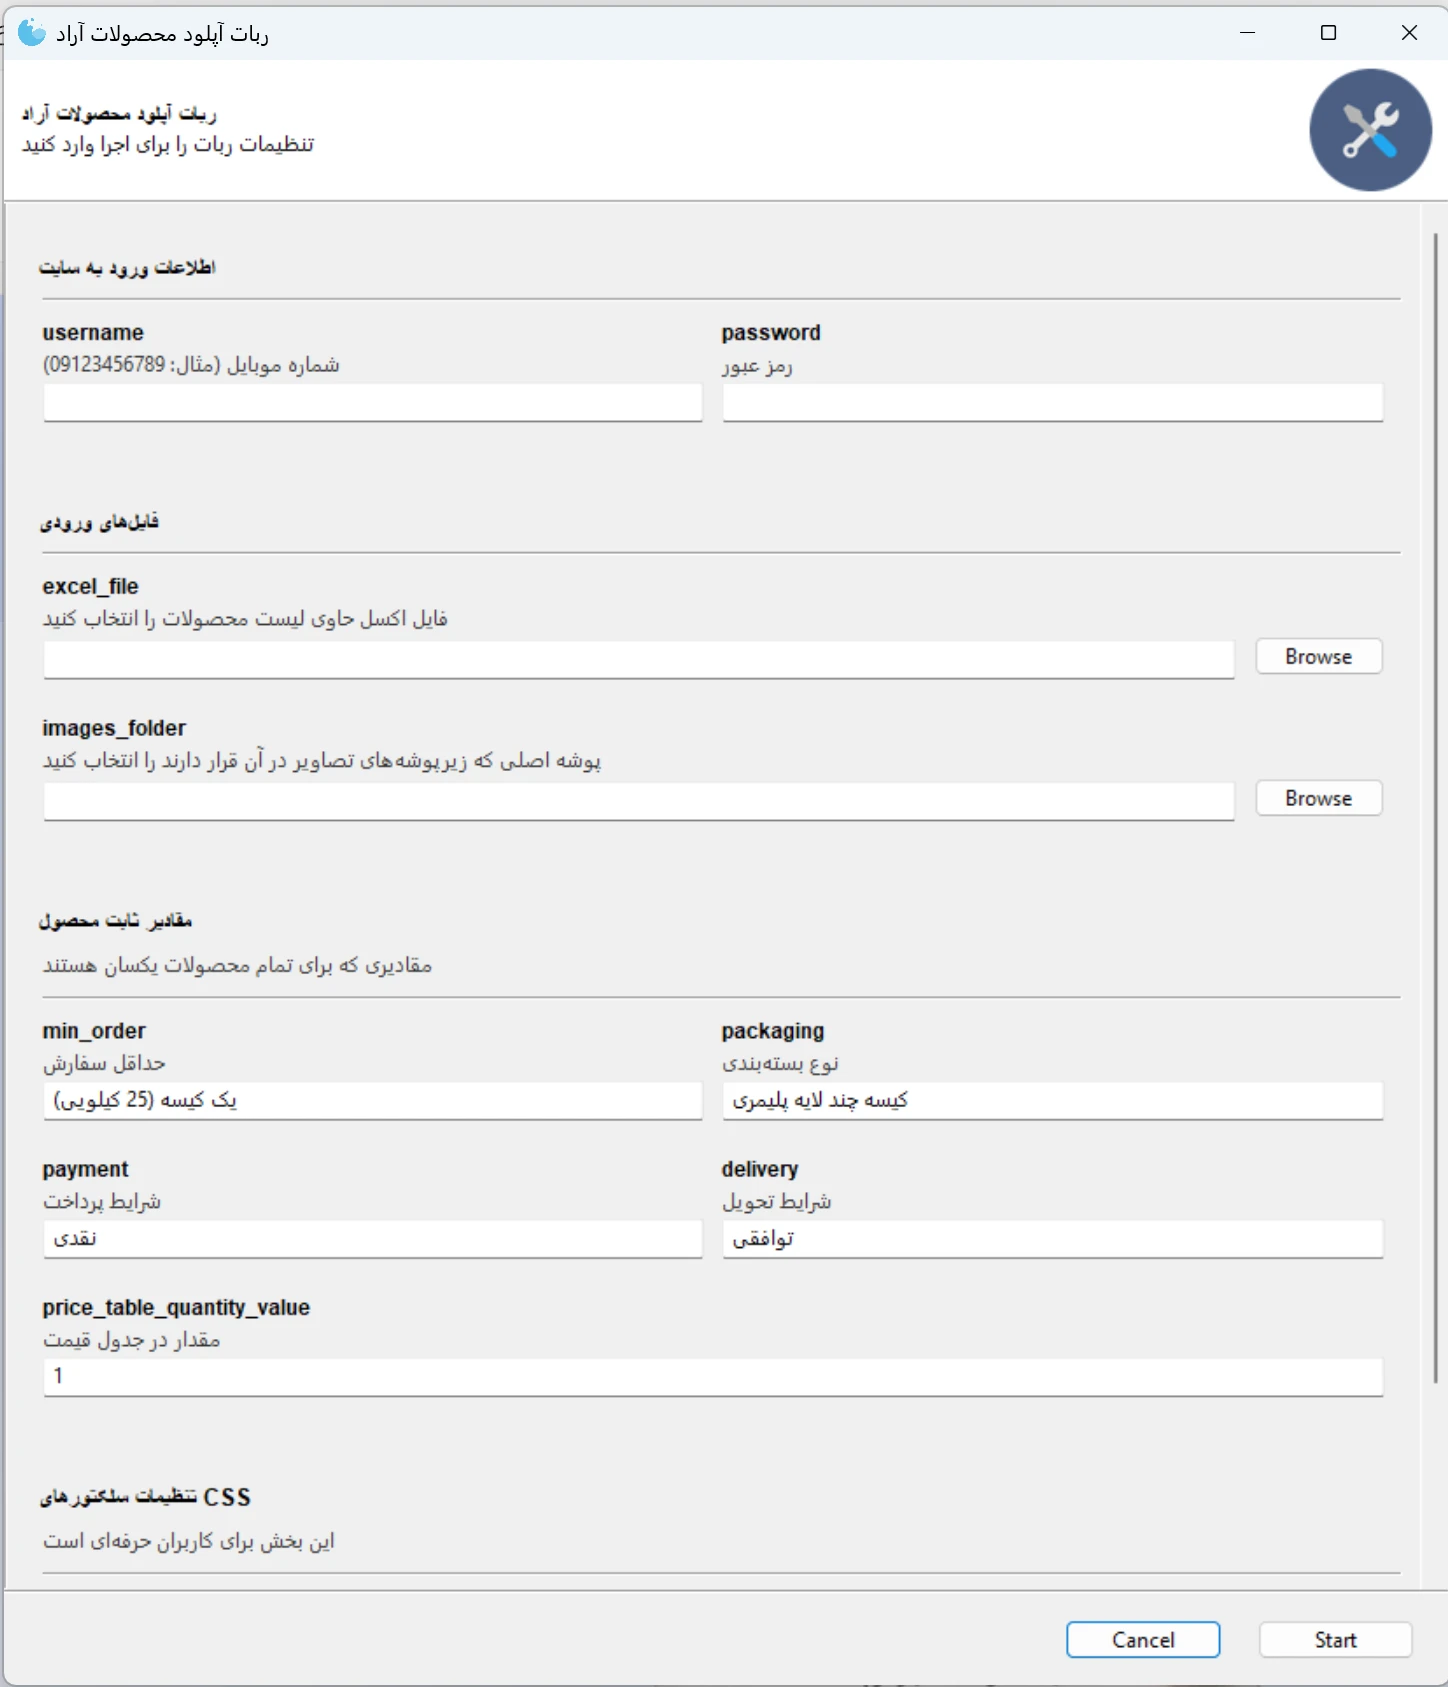Focus the delivery text field
Screen dimensions: 1448x1687
tap(1052, 1238)
